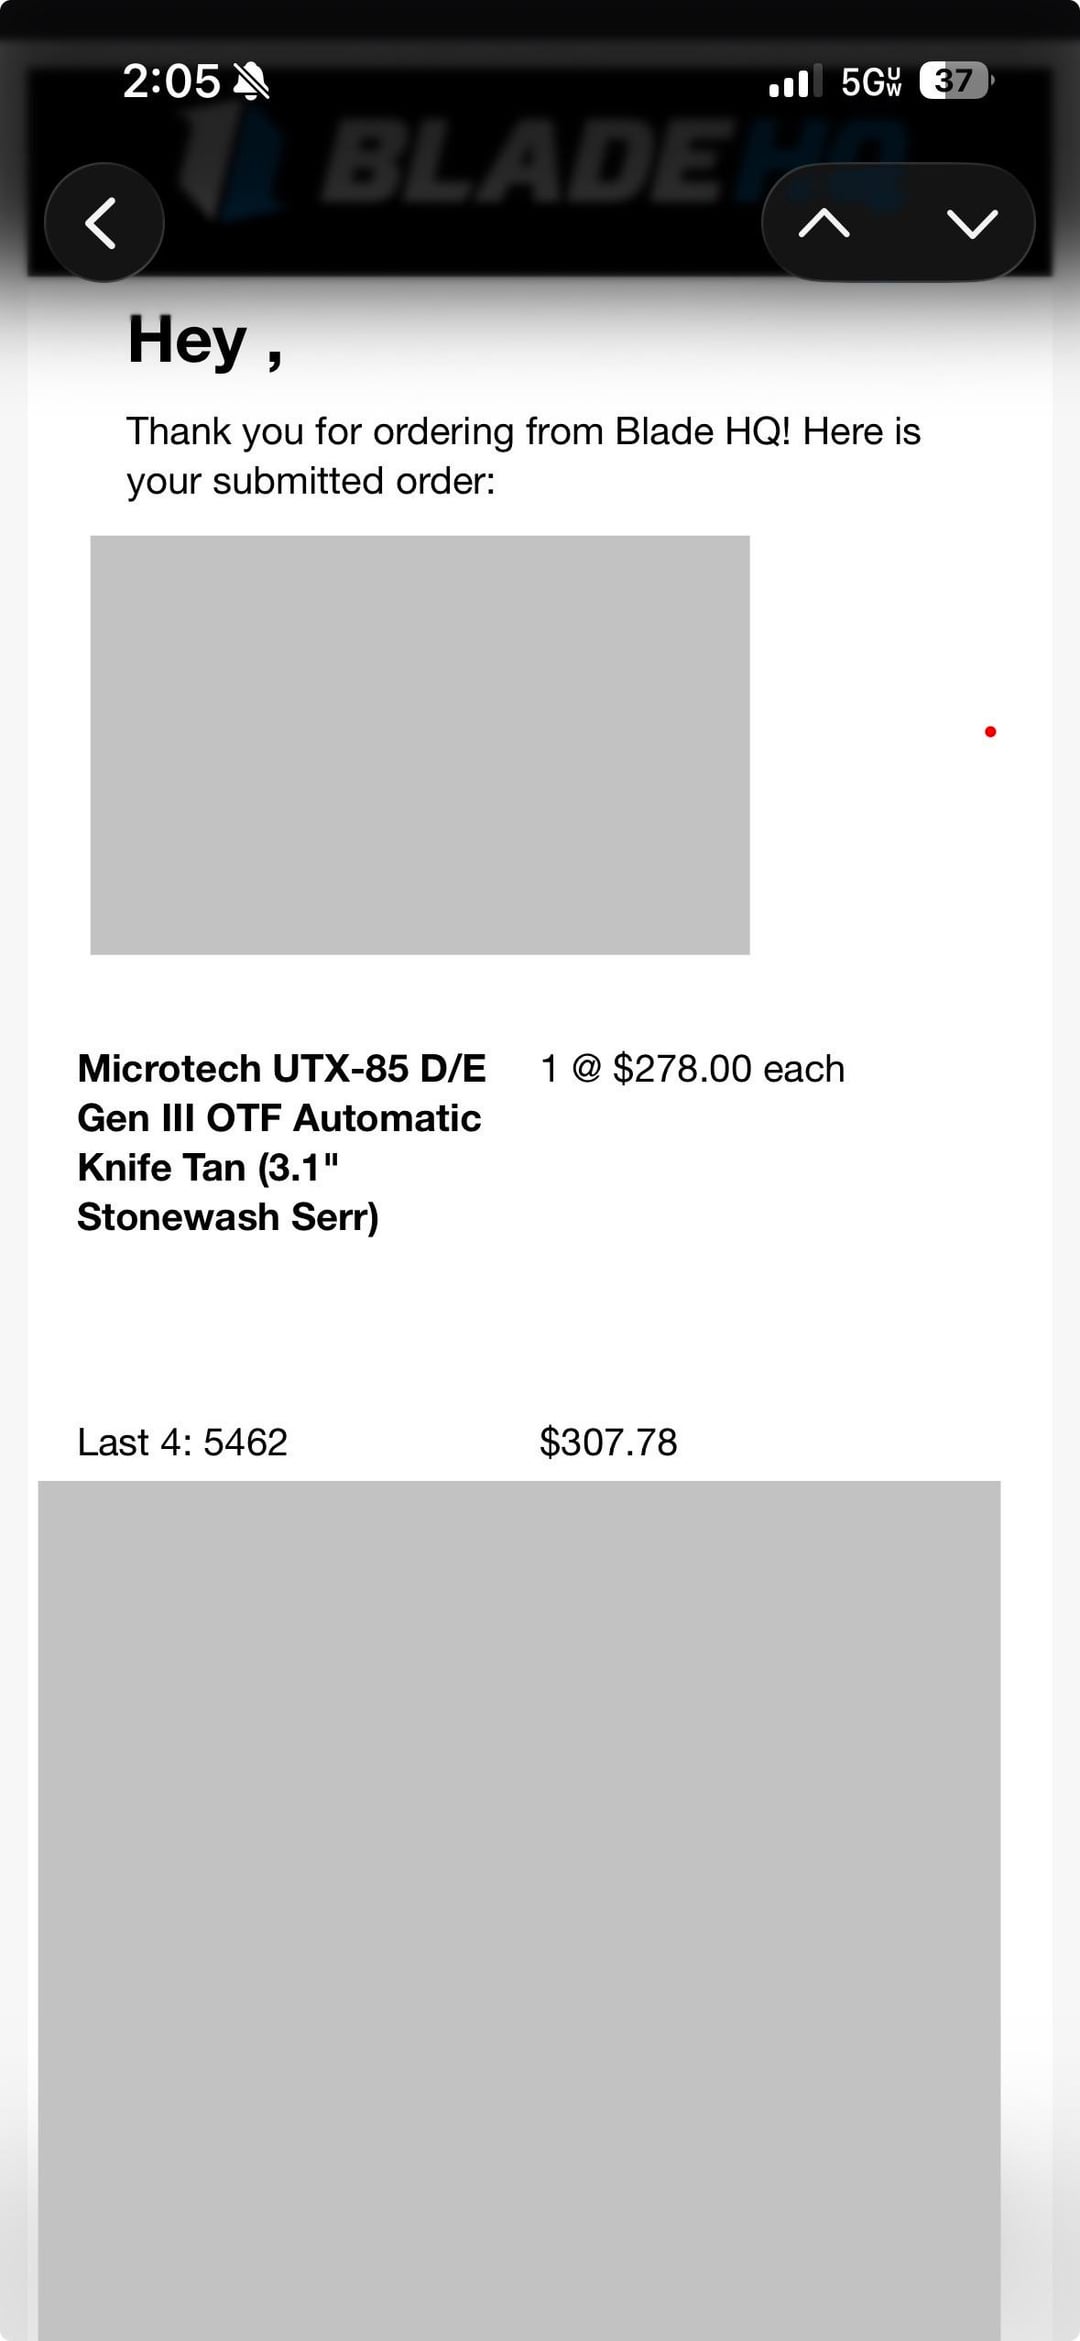Image resolution: width=1080 pixels, height=2341 pixels.
Task: Tap the "Hey ," greeting heading
Action: point(205,340)
